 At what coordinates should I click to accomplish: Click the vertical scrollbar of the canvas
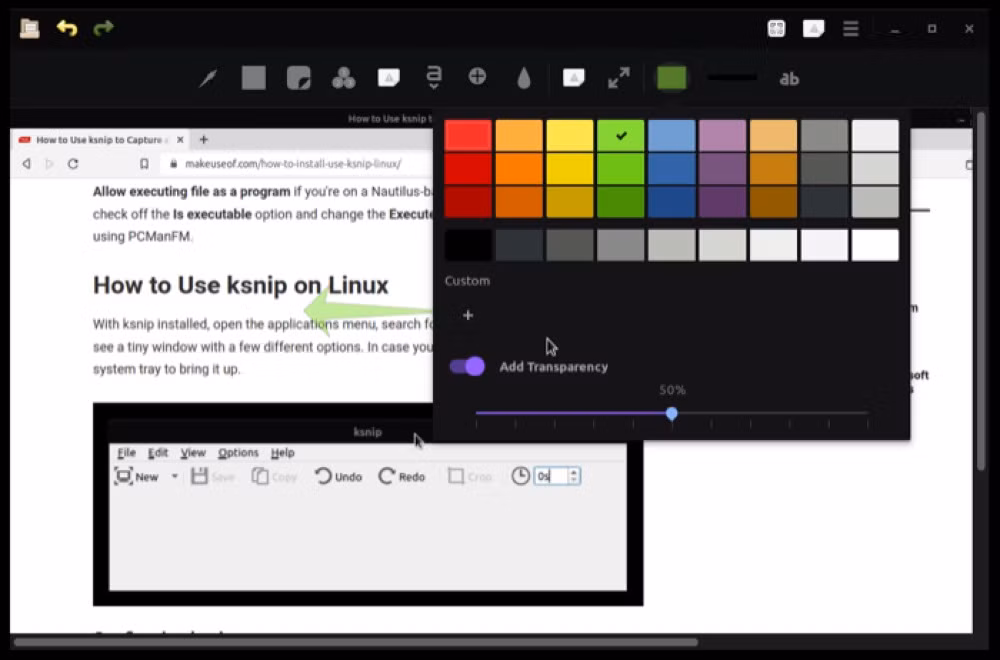pos(981,291)
